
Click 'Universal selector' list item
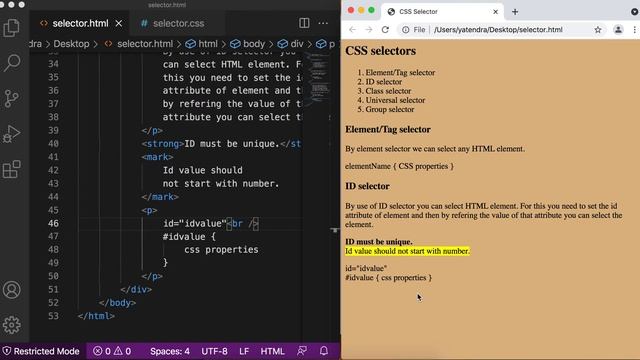[395, 100]
